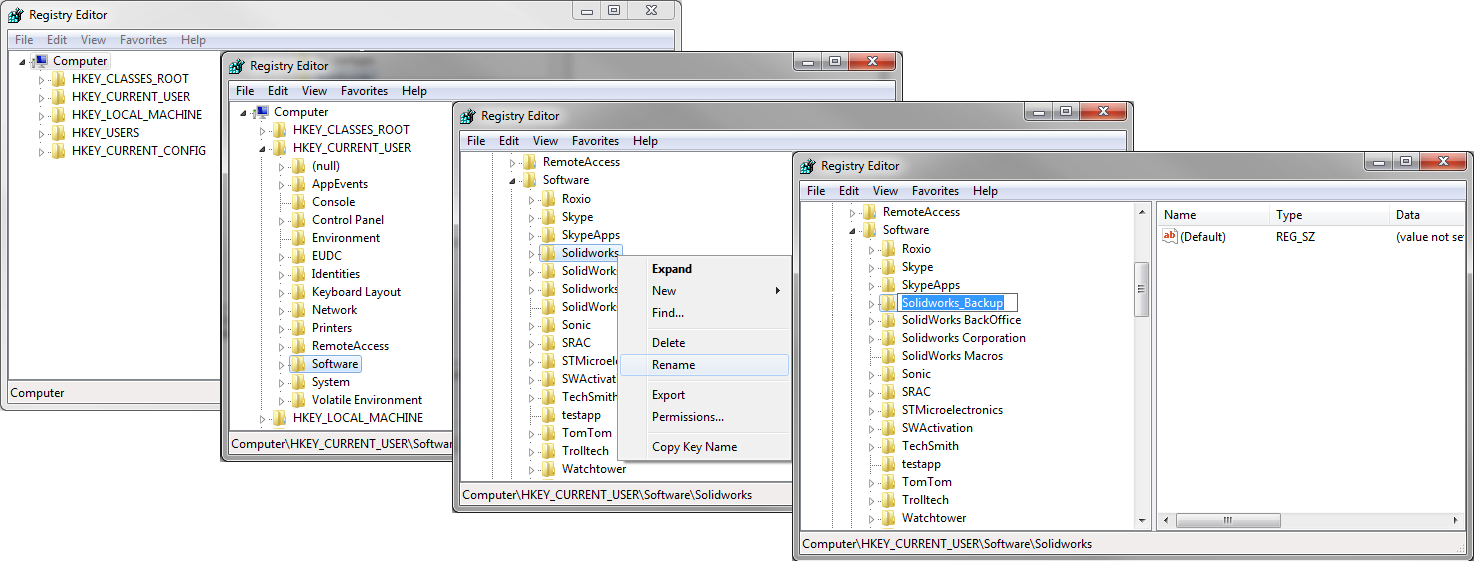This screenshot has height=561, width=1475.
Task: Open the File menu in first window
Action: pos(24,40)
